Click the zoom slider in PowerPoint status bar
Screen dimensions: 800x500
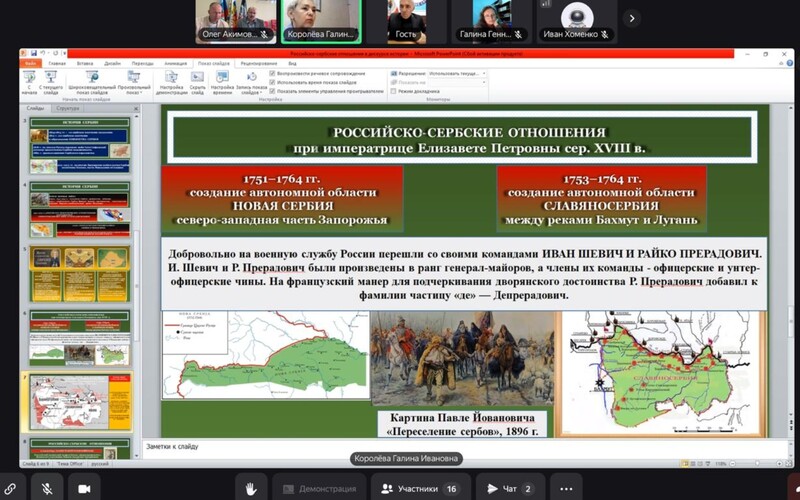[x=756, y=464]
